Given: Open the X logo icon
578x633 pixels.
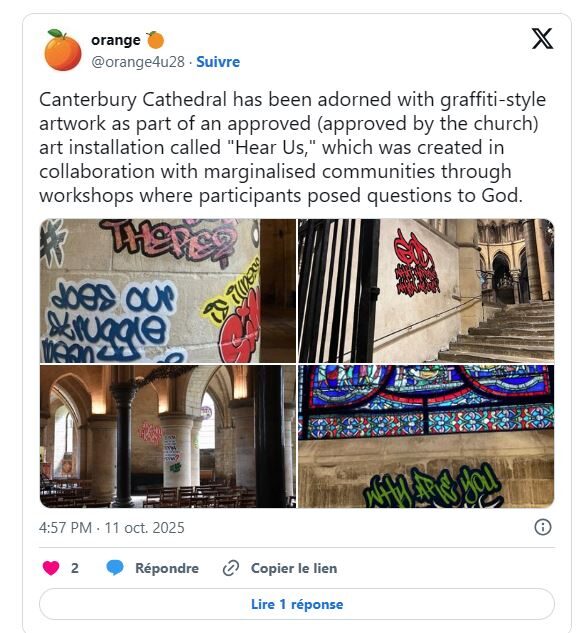Looking at the screenshot, I should click(542, 39).
